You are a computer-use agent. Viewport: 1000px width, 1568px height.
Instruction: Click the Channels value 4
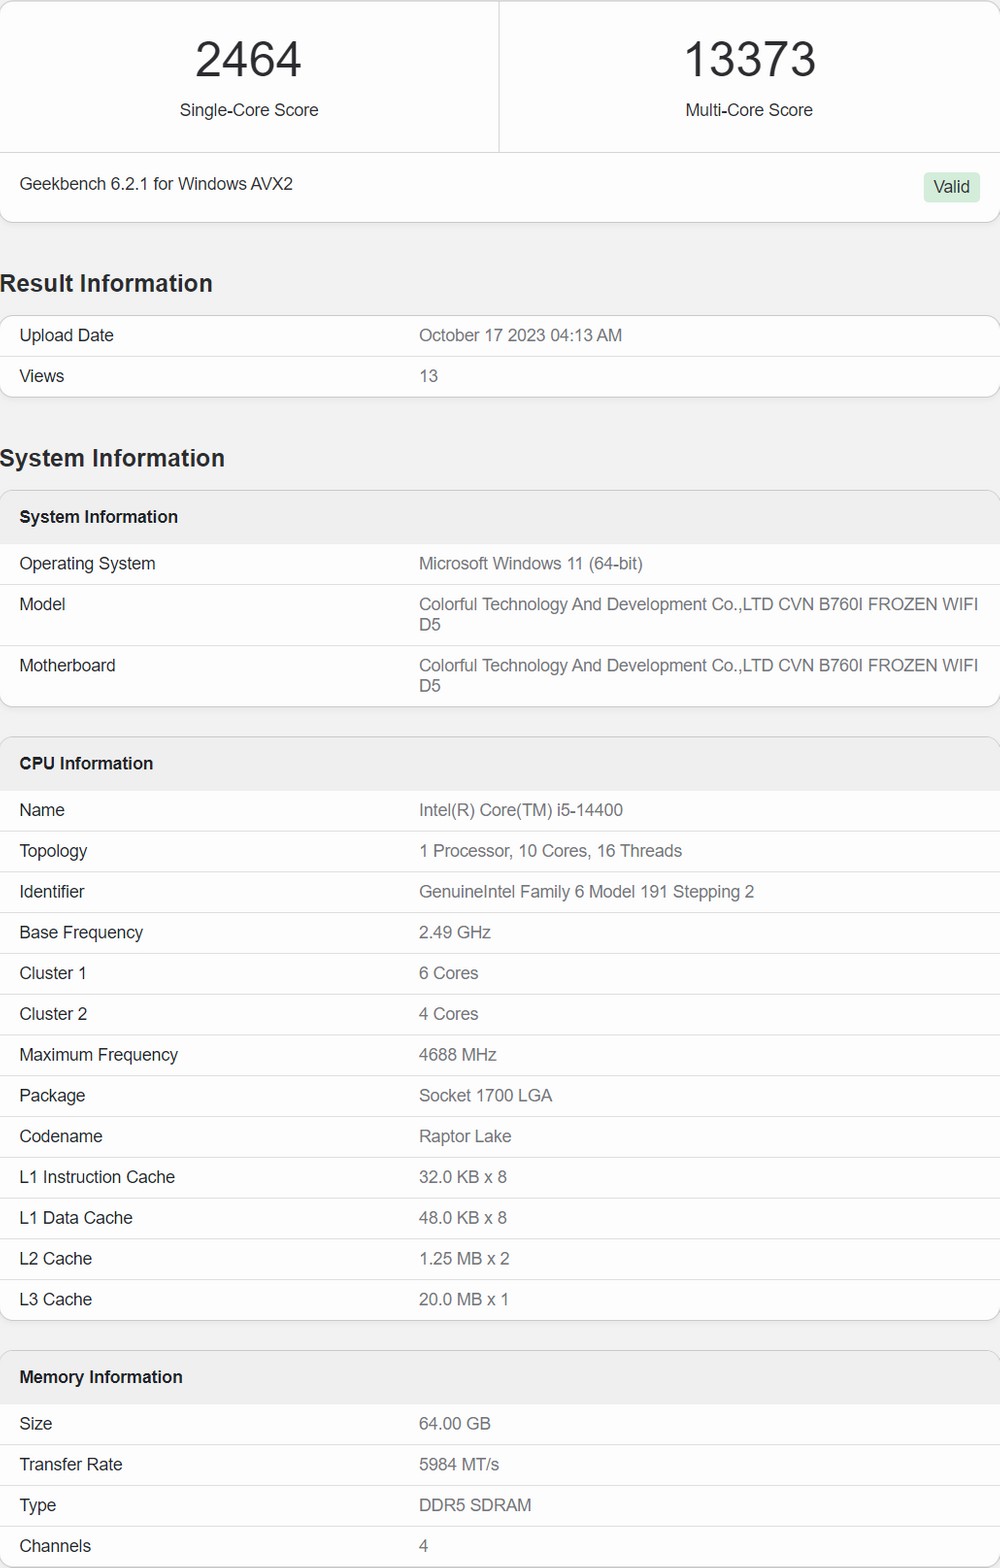tap(424, 1546)
